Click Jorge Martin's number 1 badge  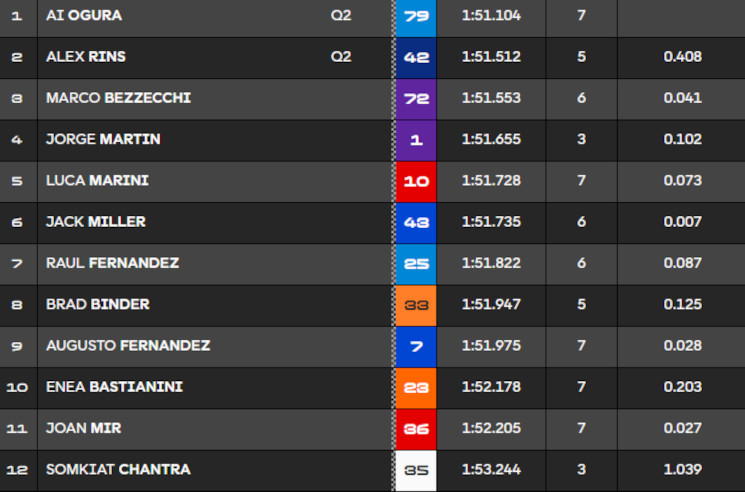(416, 140)
